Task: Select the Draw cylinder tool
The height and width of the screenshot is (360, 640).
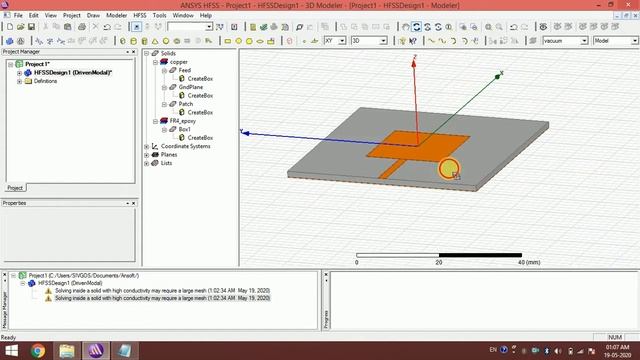Action: (x=133, y=41)
